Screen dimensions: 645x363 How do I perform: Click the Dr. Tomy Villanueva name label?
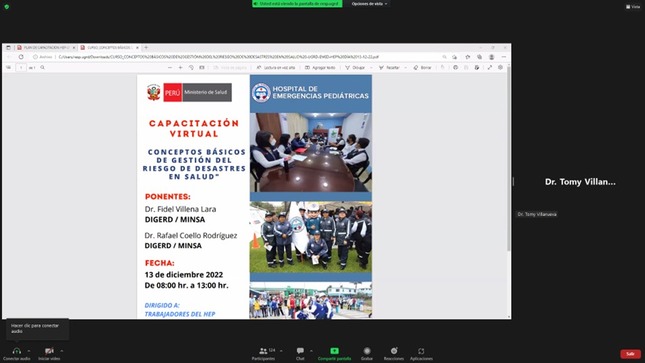(x=537, y=214)
